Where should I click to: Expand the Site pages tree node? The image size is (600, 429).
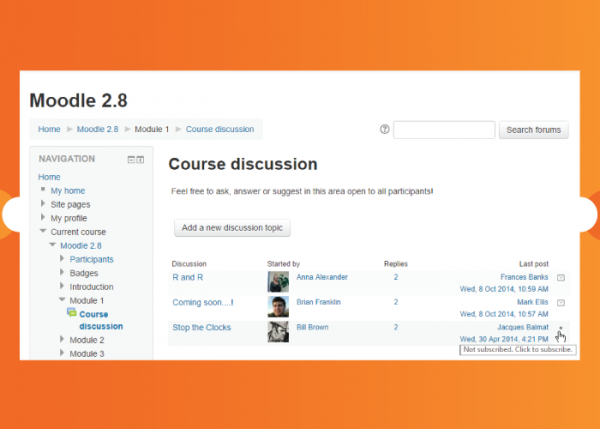tap(43, 204)
